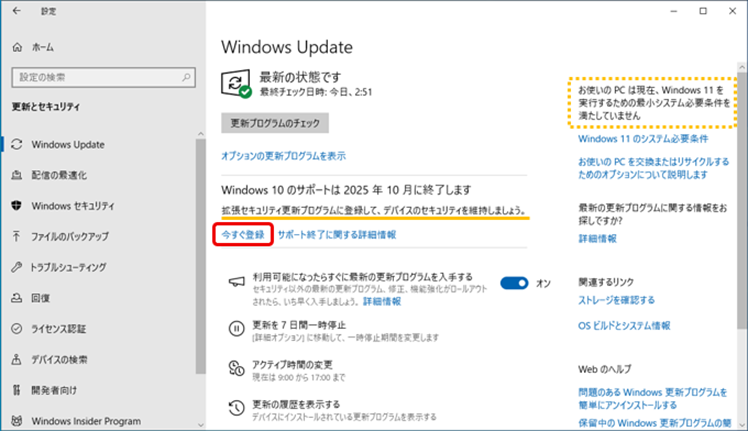Click 詳細情報 link under 最新の更新プログラムに関する情報

point(597,238)
